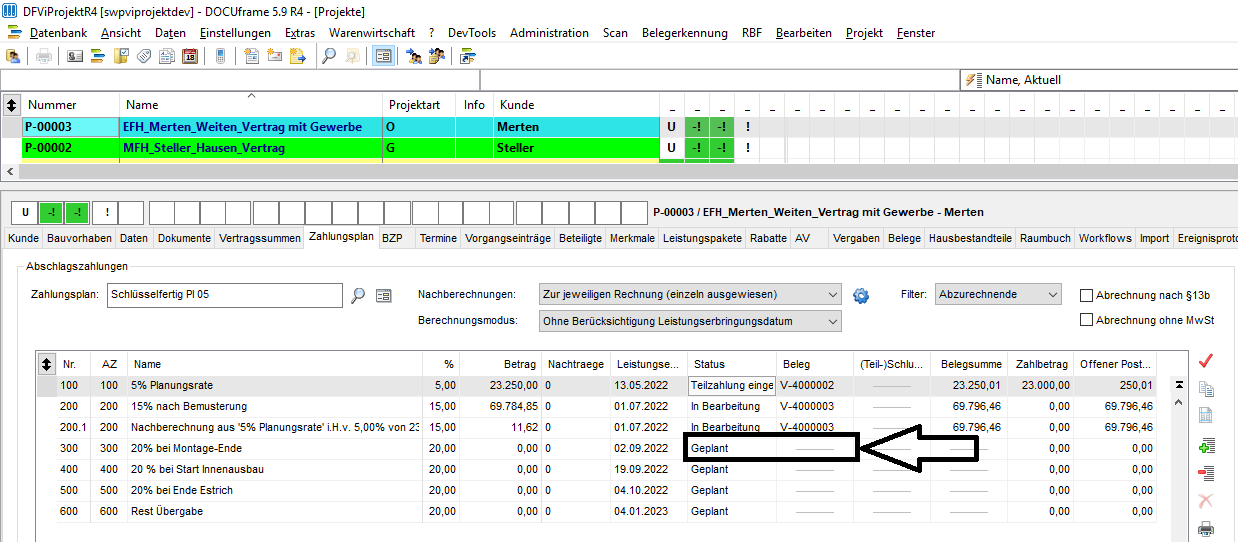Switch to the Leistungspakete tab
This screenshot has height=542, width=1238.
click(x=704, y=239)
